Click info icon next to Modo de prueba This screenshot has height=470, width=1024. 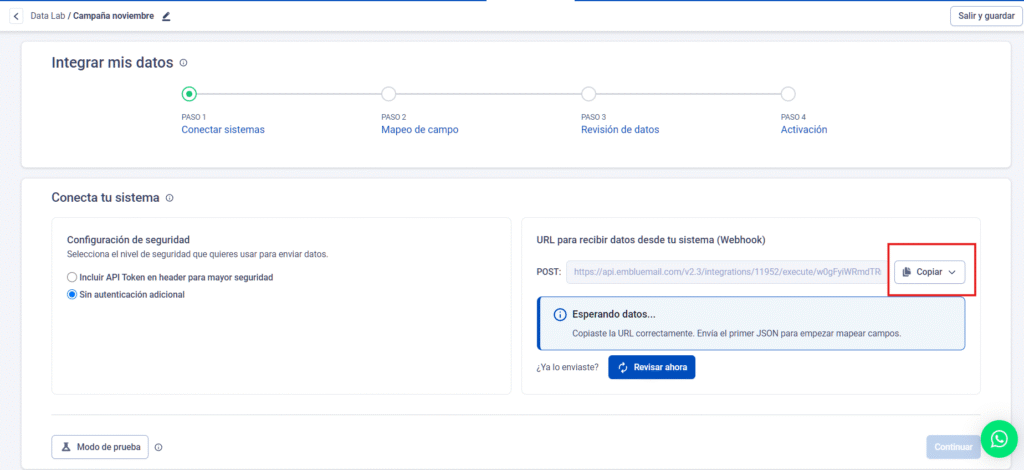[x=158, y=447]
